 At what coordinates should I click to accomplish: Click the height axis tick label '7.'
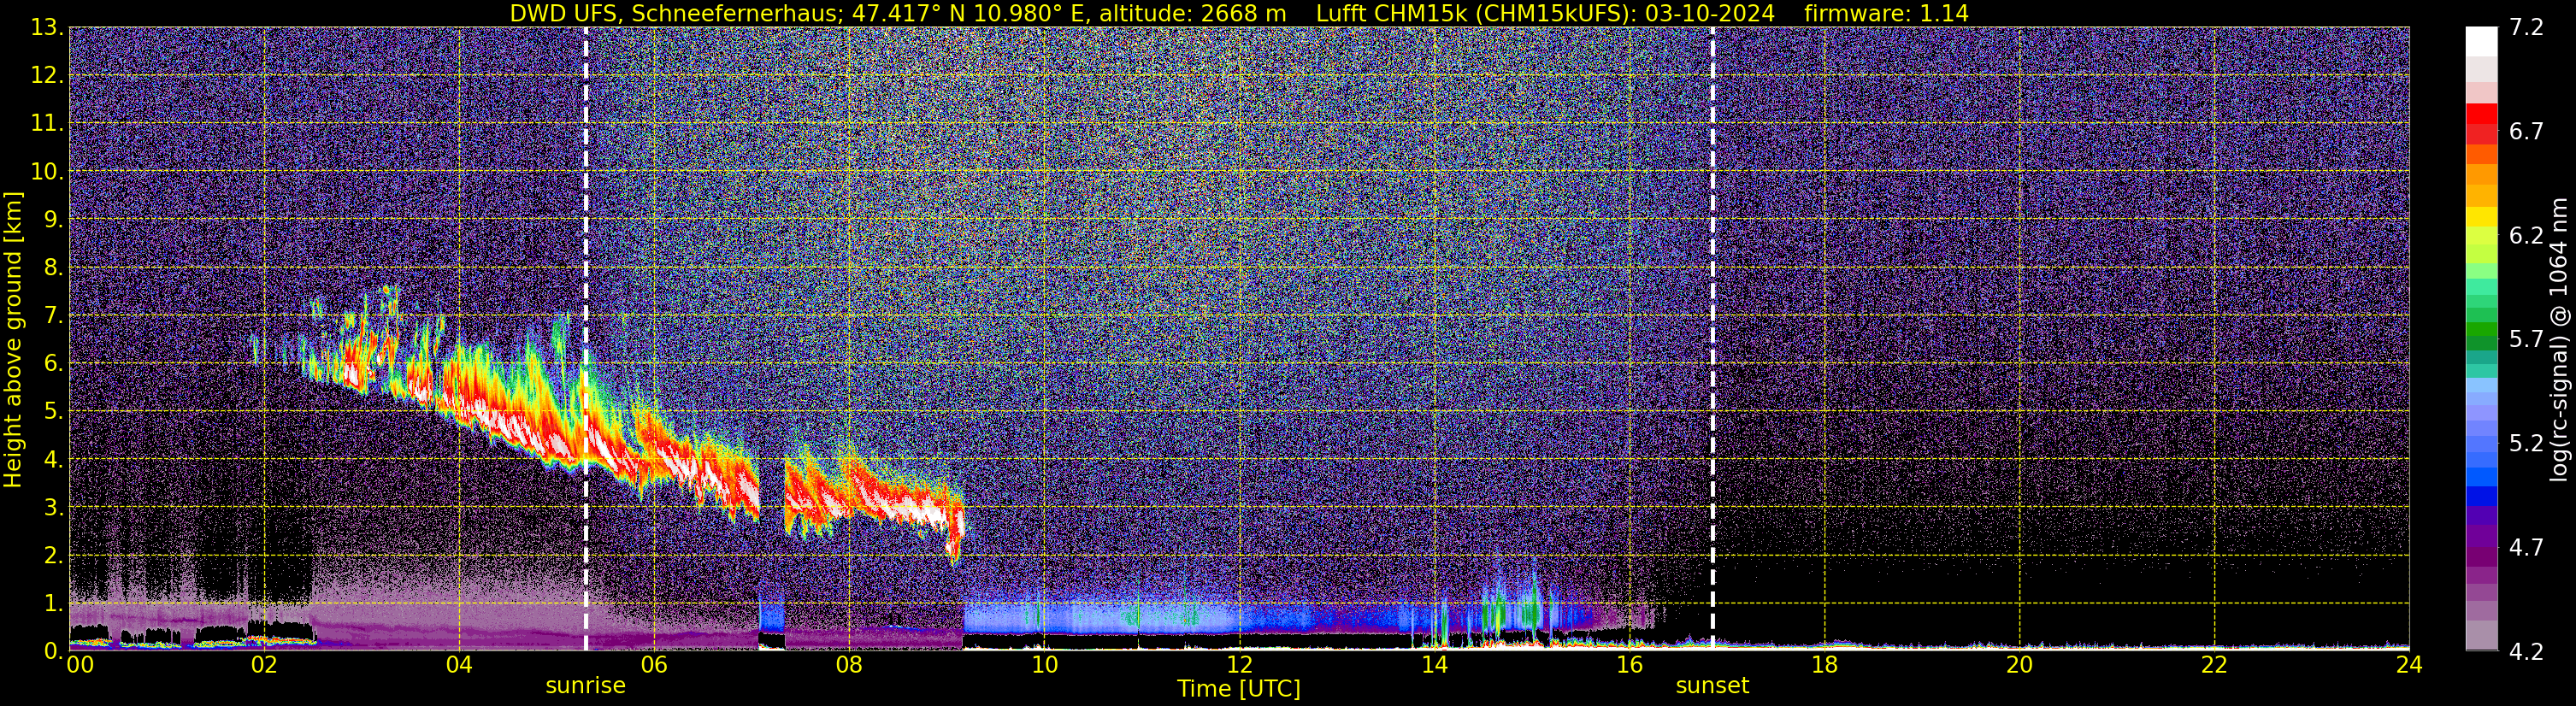(x=53, y=315)
